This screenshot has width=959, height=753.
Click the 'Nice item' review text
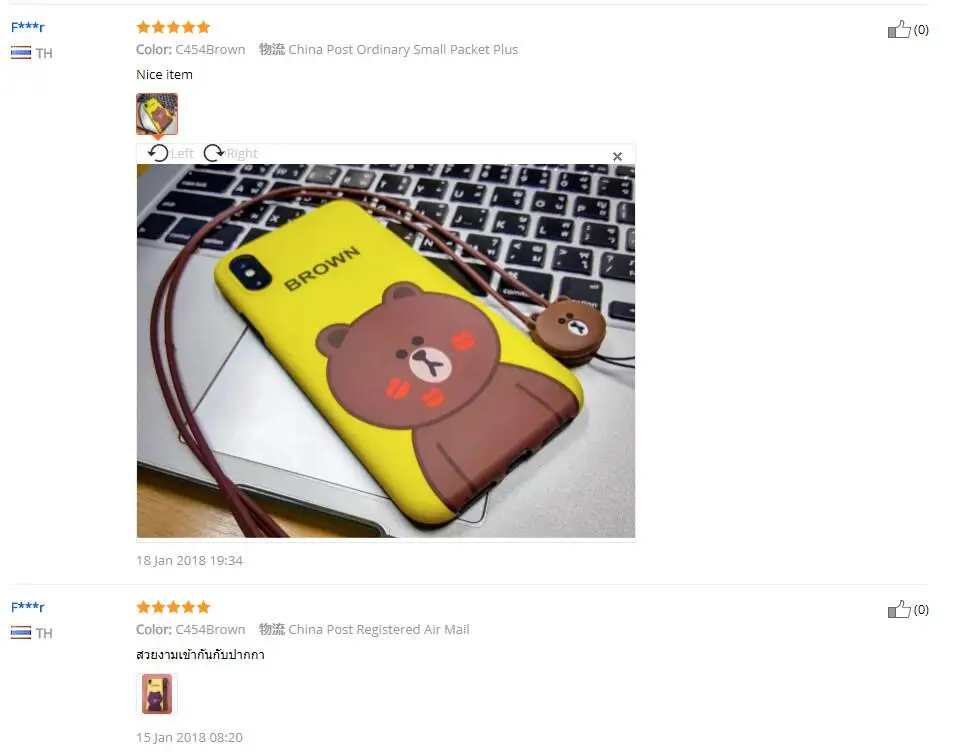click(165, 75)
